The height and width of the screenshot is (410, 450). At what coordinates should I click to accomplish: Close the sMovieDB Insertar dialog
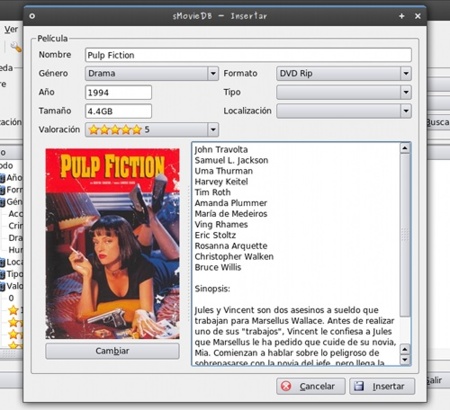tap(418, 16)
